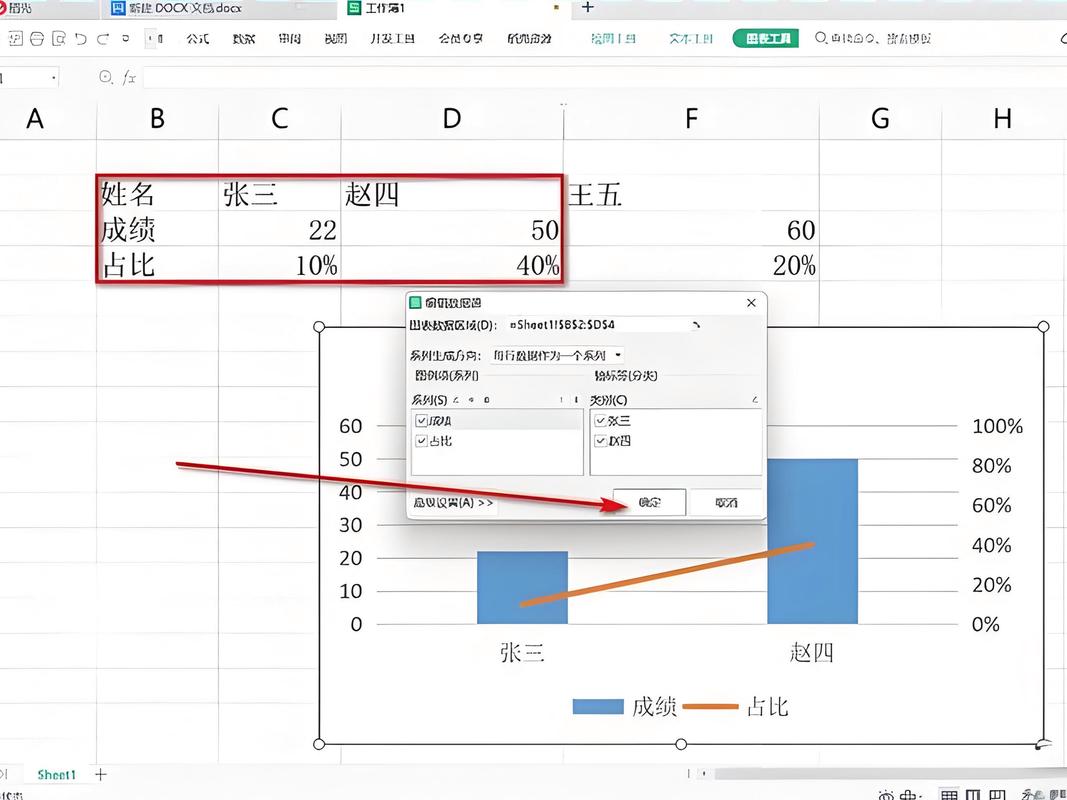Uncheck the 占比 series checkbox
Image resolution: width=1067 pixels, height=800 pixels.
click(420, 440)
